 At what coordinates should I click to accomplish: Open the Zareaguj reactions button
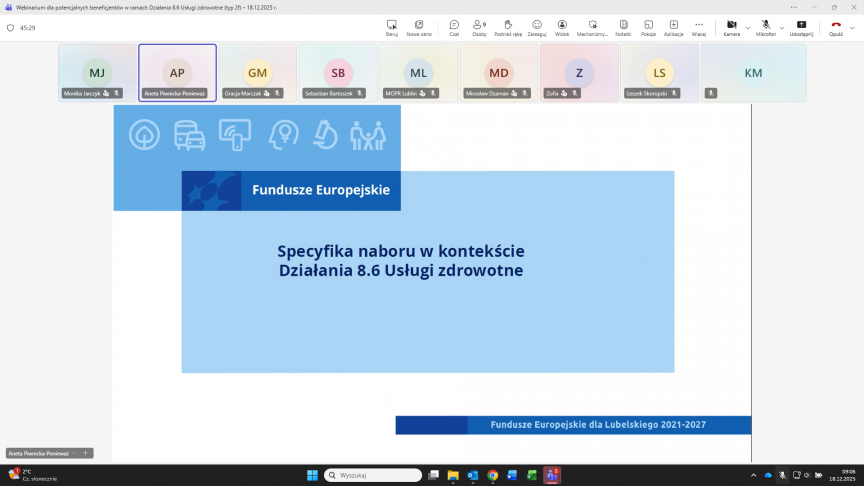537,27
